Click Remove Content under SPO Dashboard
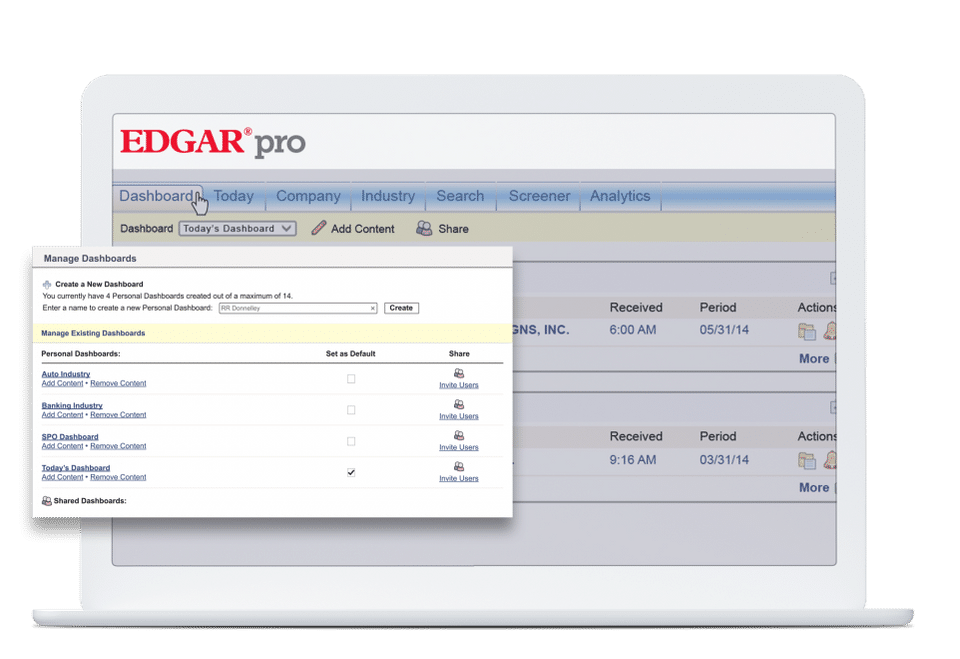 (118, 446)
